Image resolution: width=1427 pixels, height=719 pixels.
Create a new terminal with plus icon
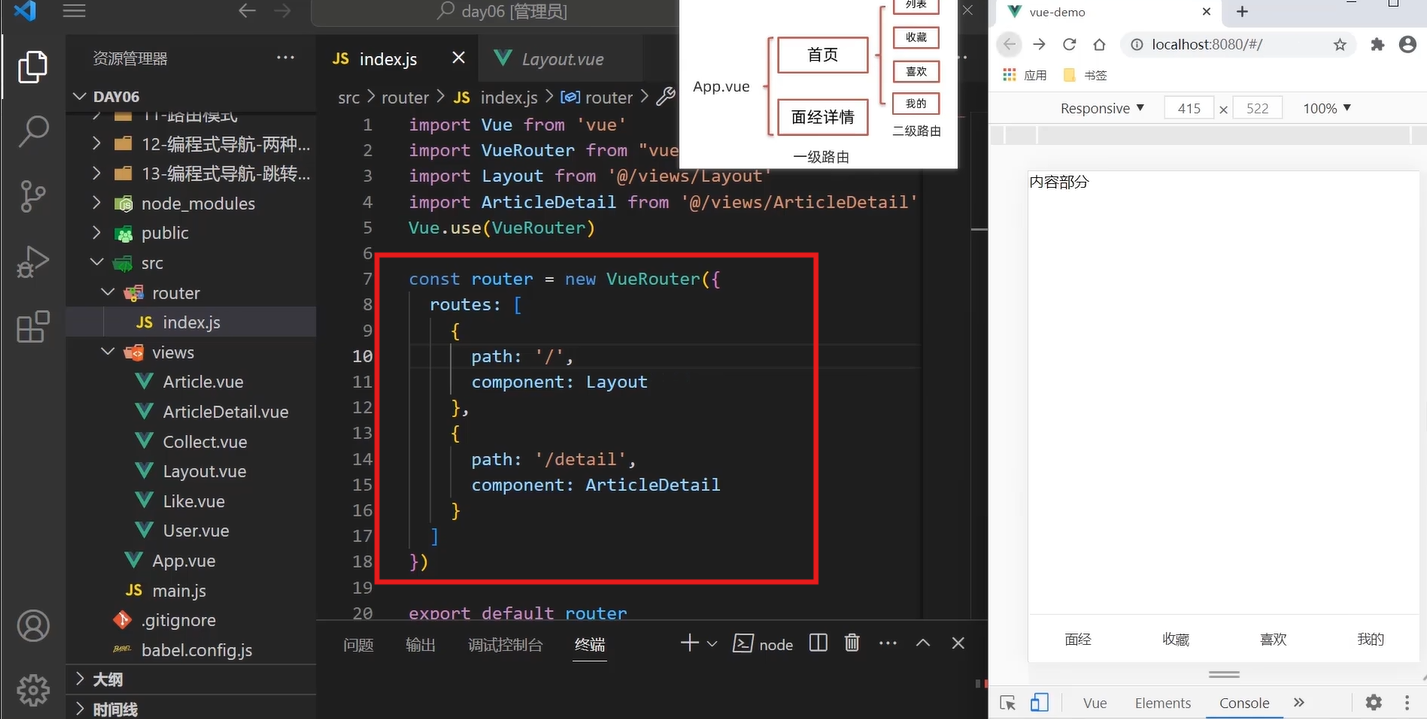point(689,643)
